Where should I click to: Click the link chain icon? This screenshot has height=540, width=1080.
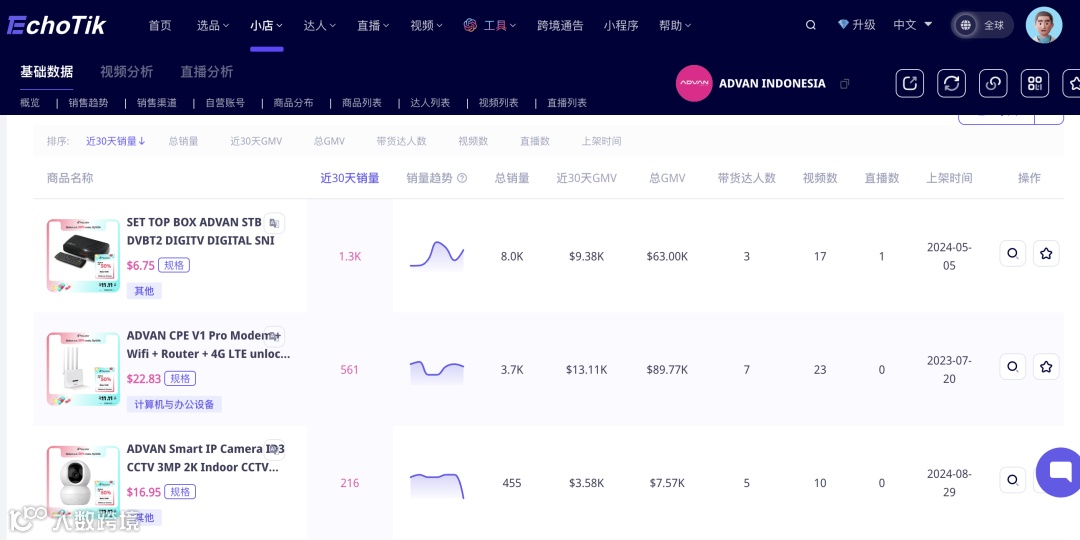click(993, 83)
